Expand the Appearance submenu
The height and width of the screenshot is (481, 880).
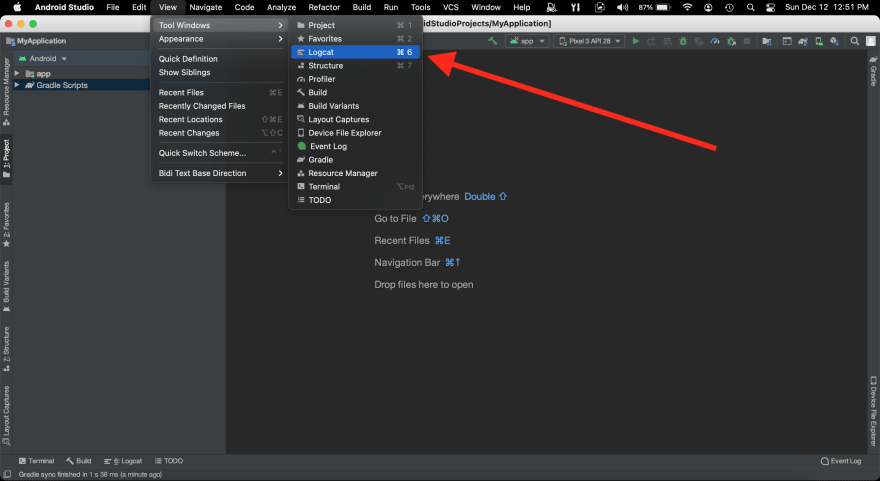[x=220, y=39]
